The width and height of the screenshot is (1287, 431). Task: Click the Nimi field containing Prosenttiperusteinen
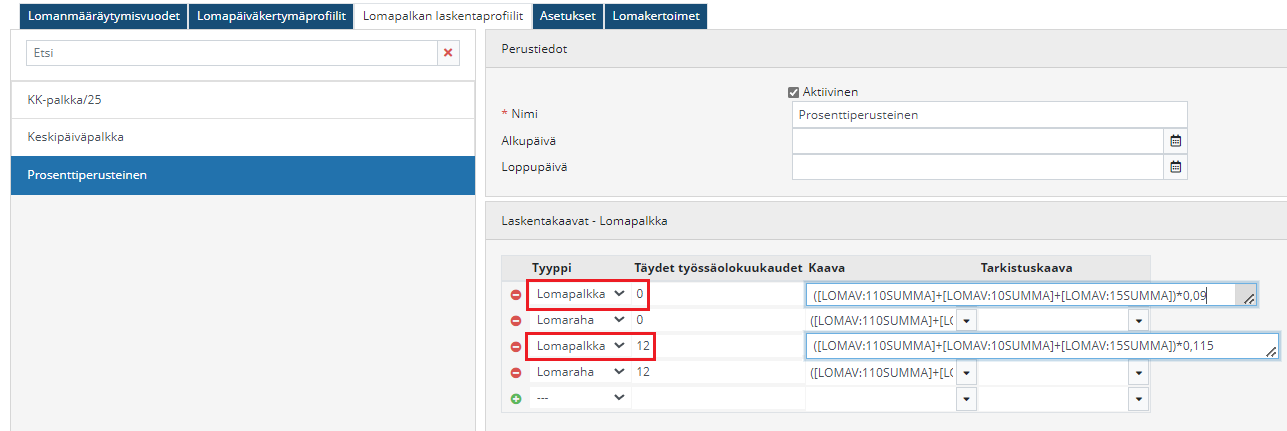pyautogui.click(x=988, y=115)
